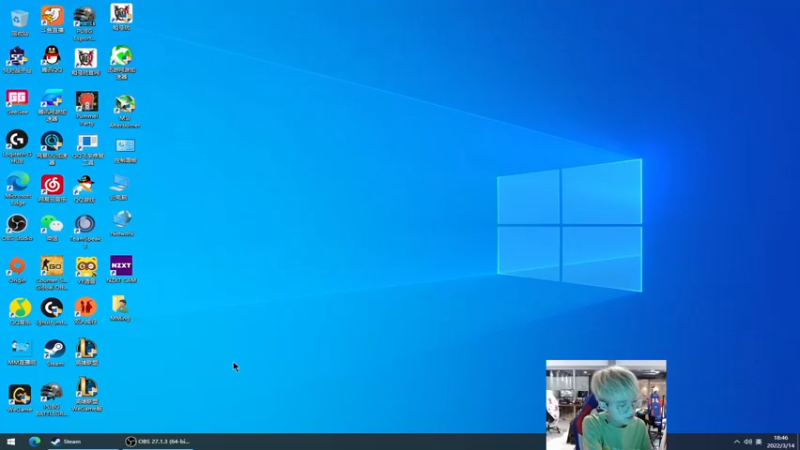Launch the QQ Games desktop shortcut
This screenshot has height=450, width=800.
tap(85, 189)
